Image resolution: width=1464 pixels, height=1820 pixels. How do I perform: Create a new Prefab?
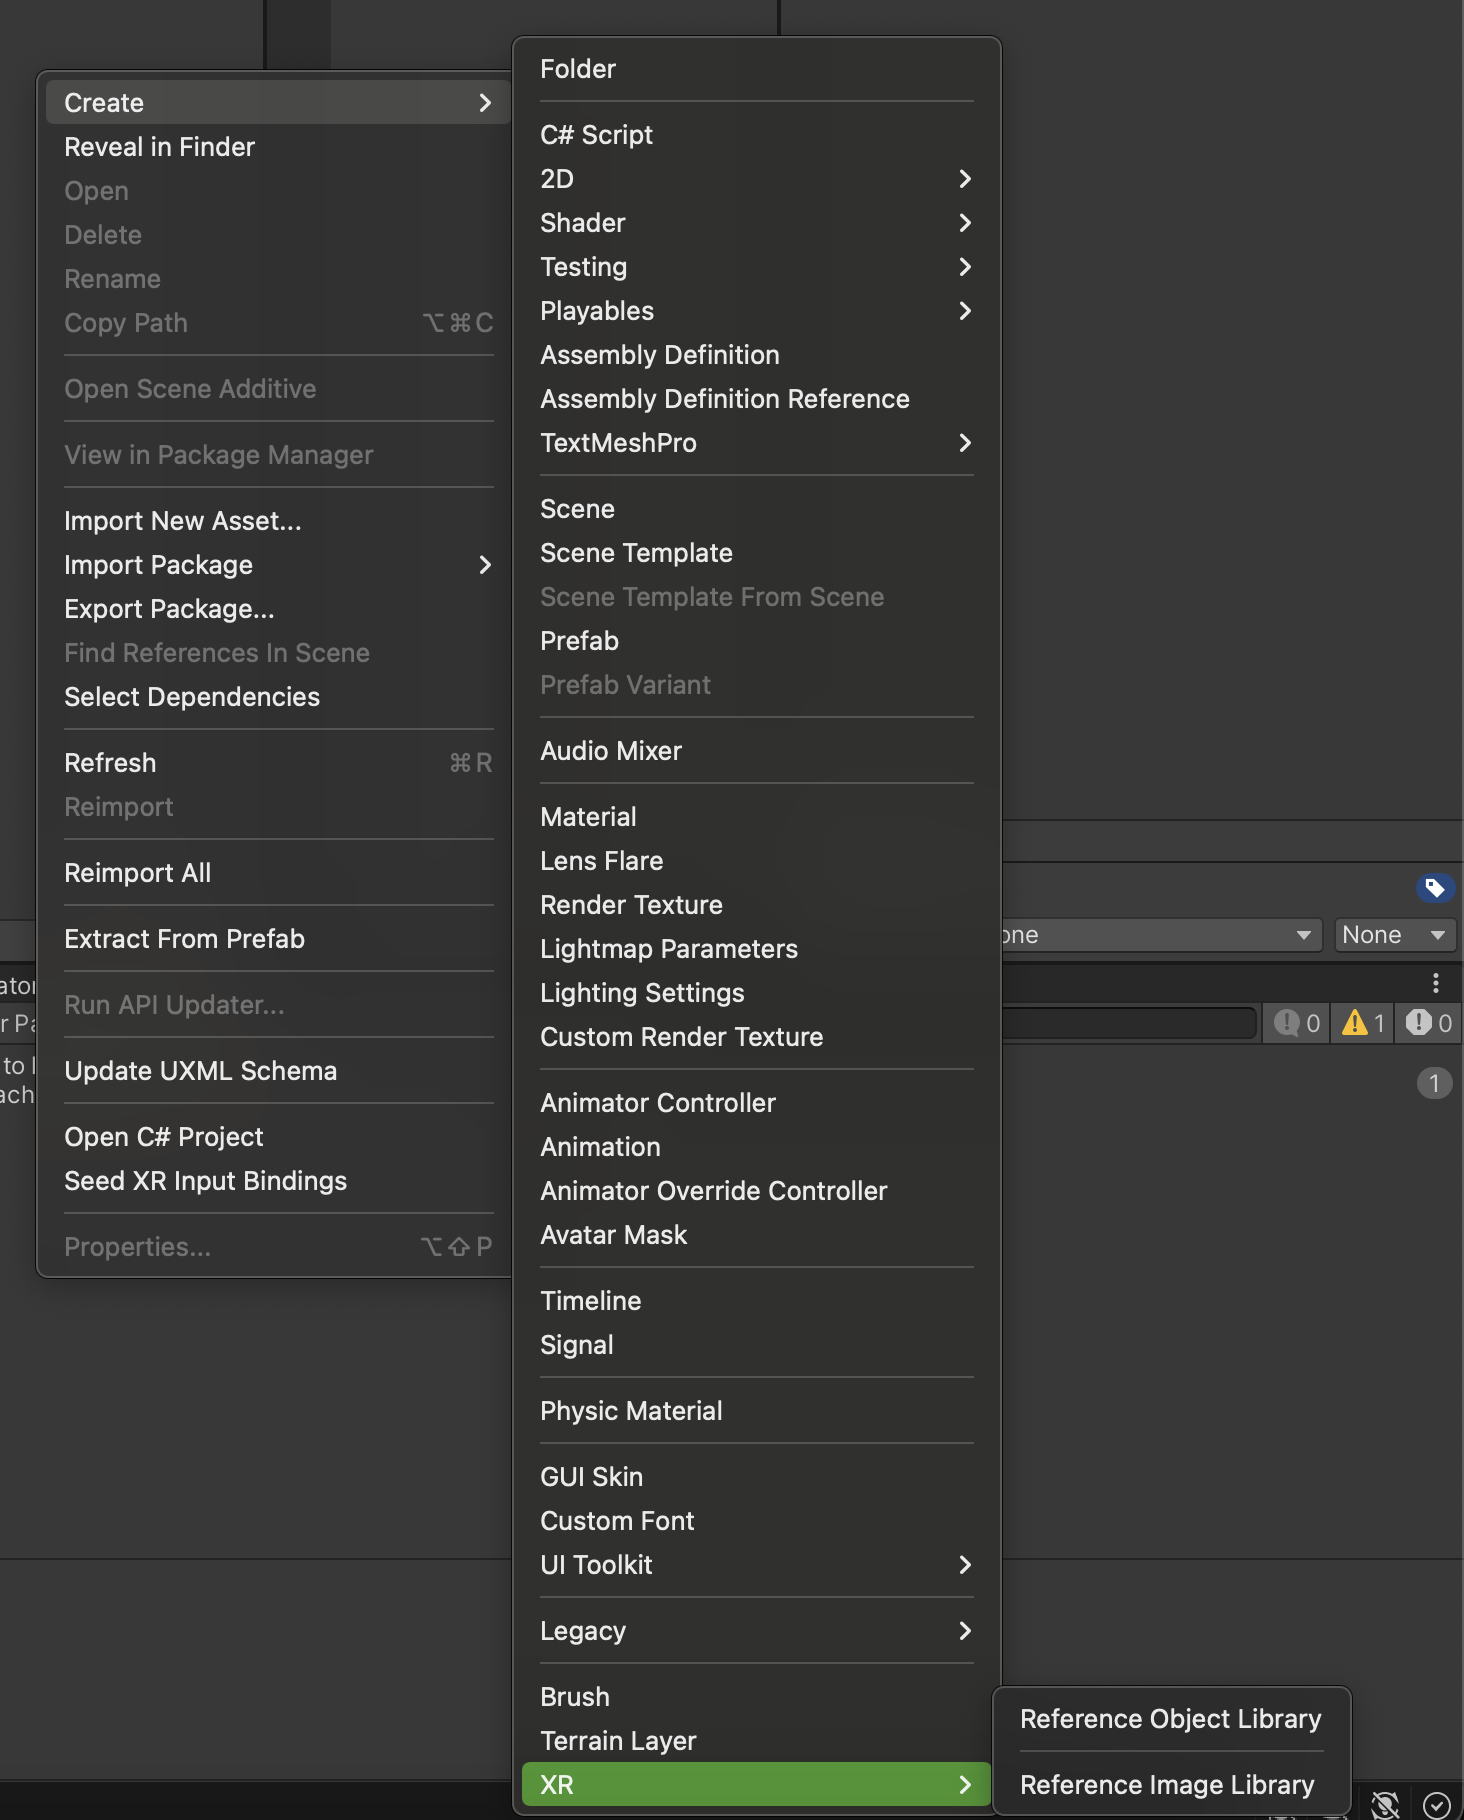[756, 641]
